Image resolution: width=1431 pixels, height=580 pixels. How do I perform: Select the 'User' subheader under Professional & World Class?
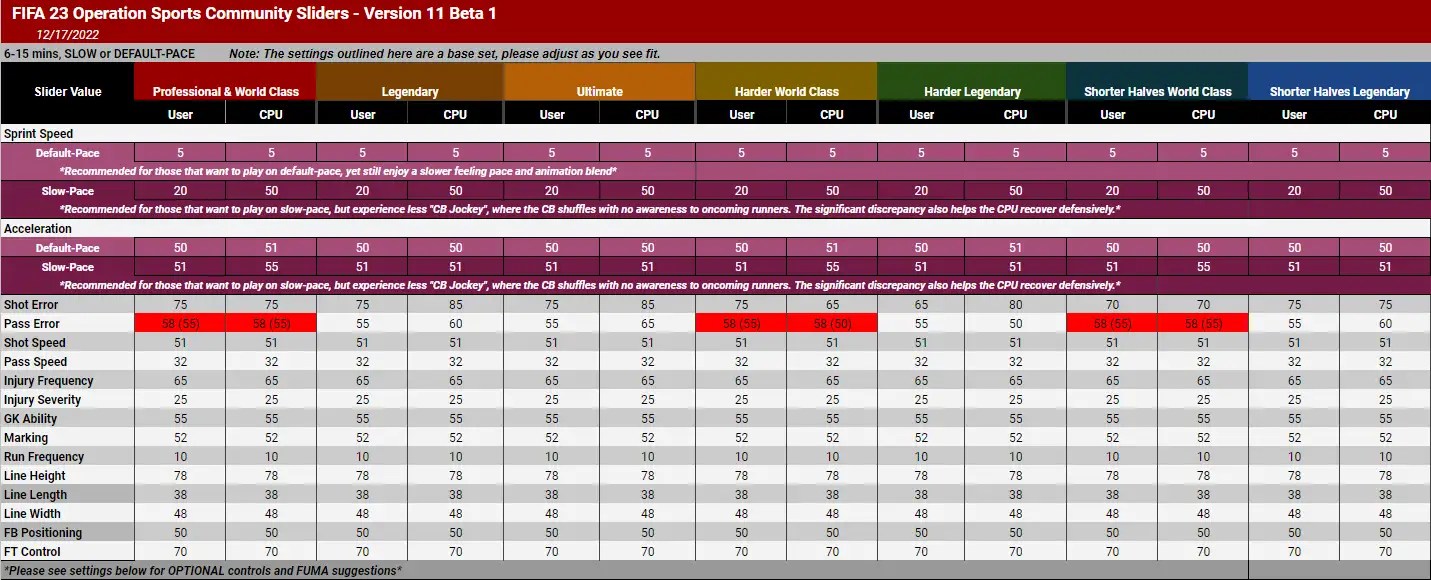180,114
